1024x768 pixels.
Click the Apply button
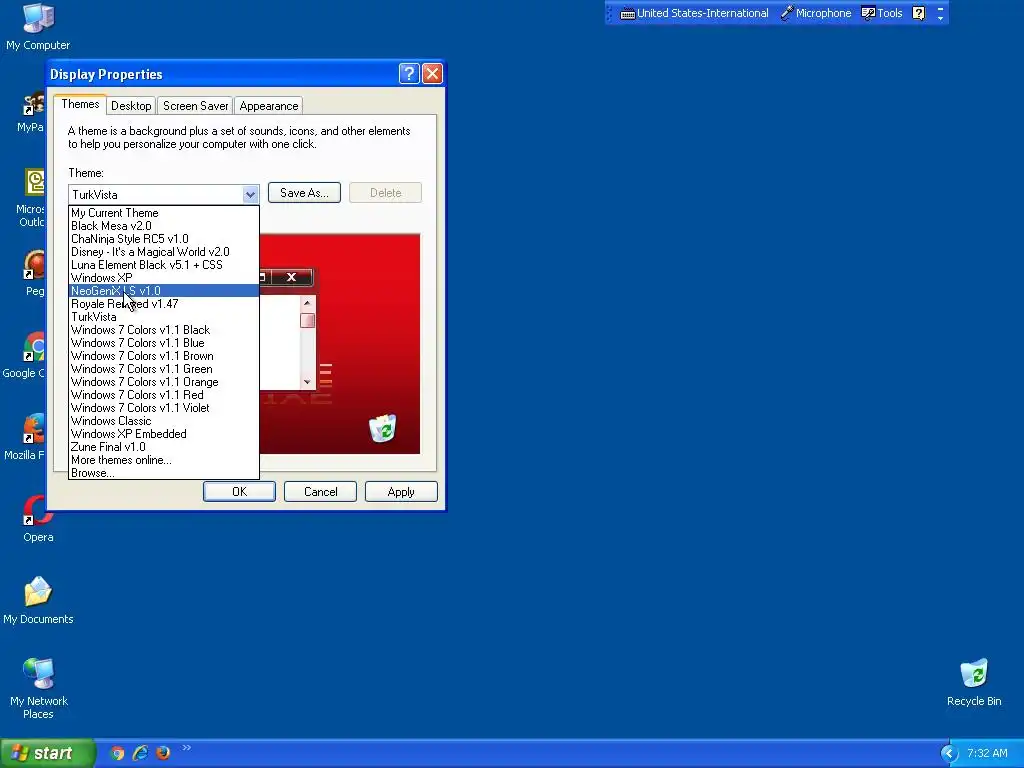[401, 492]
